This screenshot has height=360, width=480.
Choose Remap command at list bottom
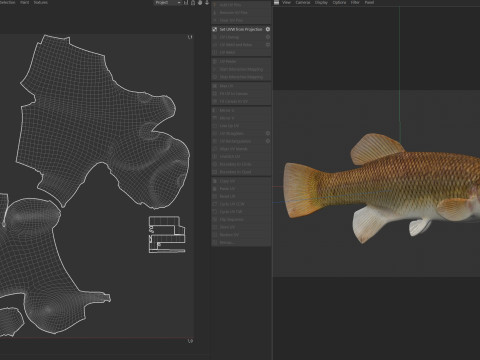pyautogui.click(x=241, y=243)
